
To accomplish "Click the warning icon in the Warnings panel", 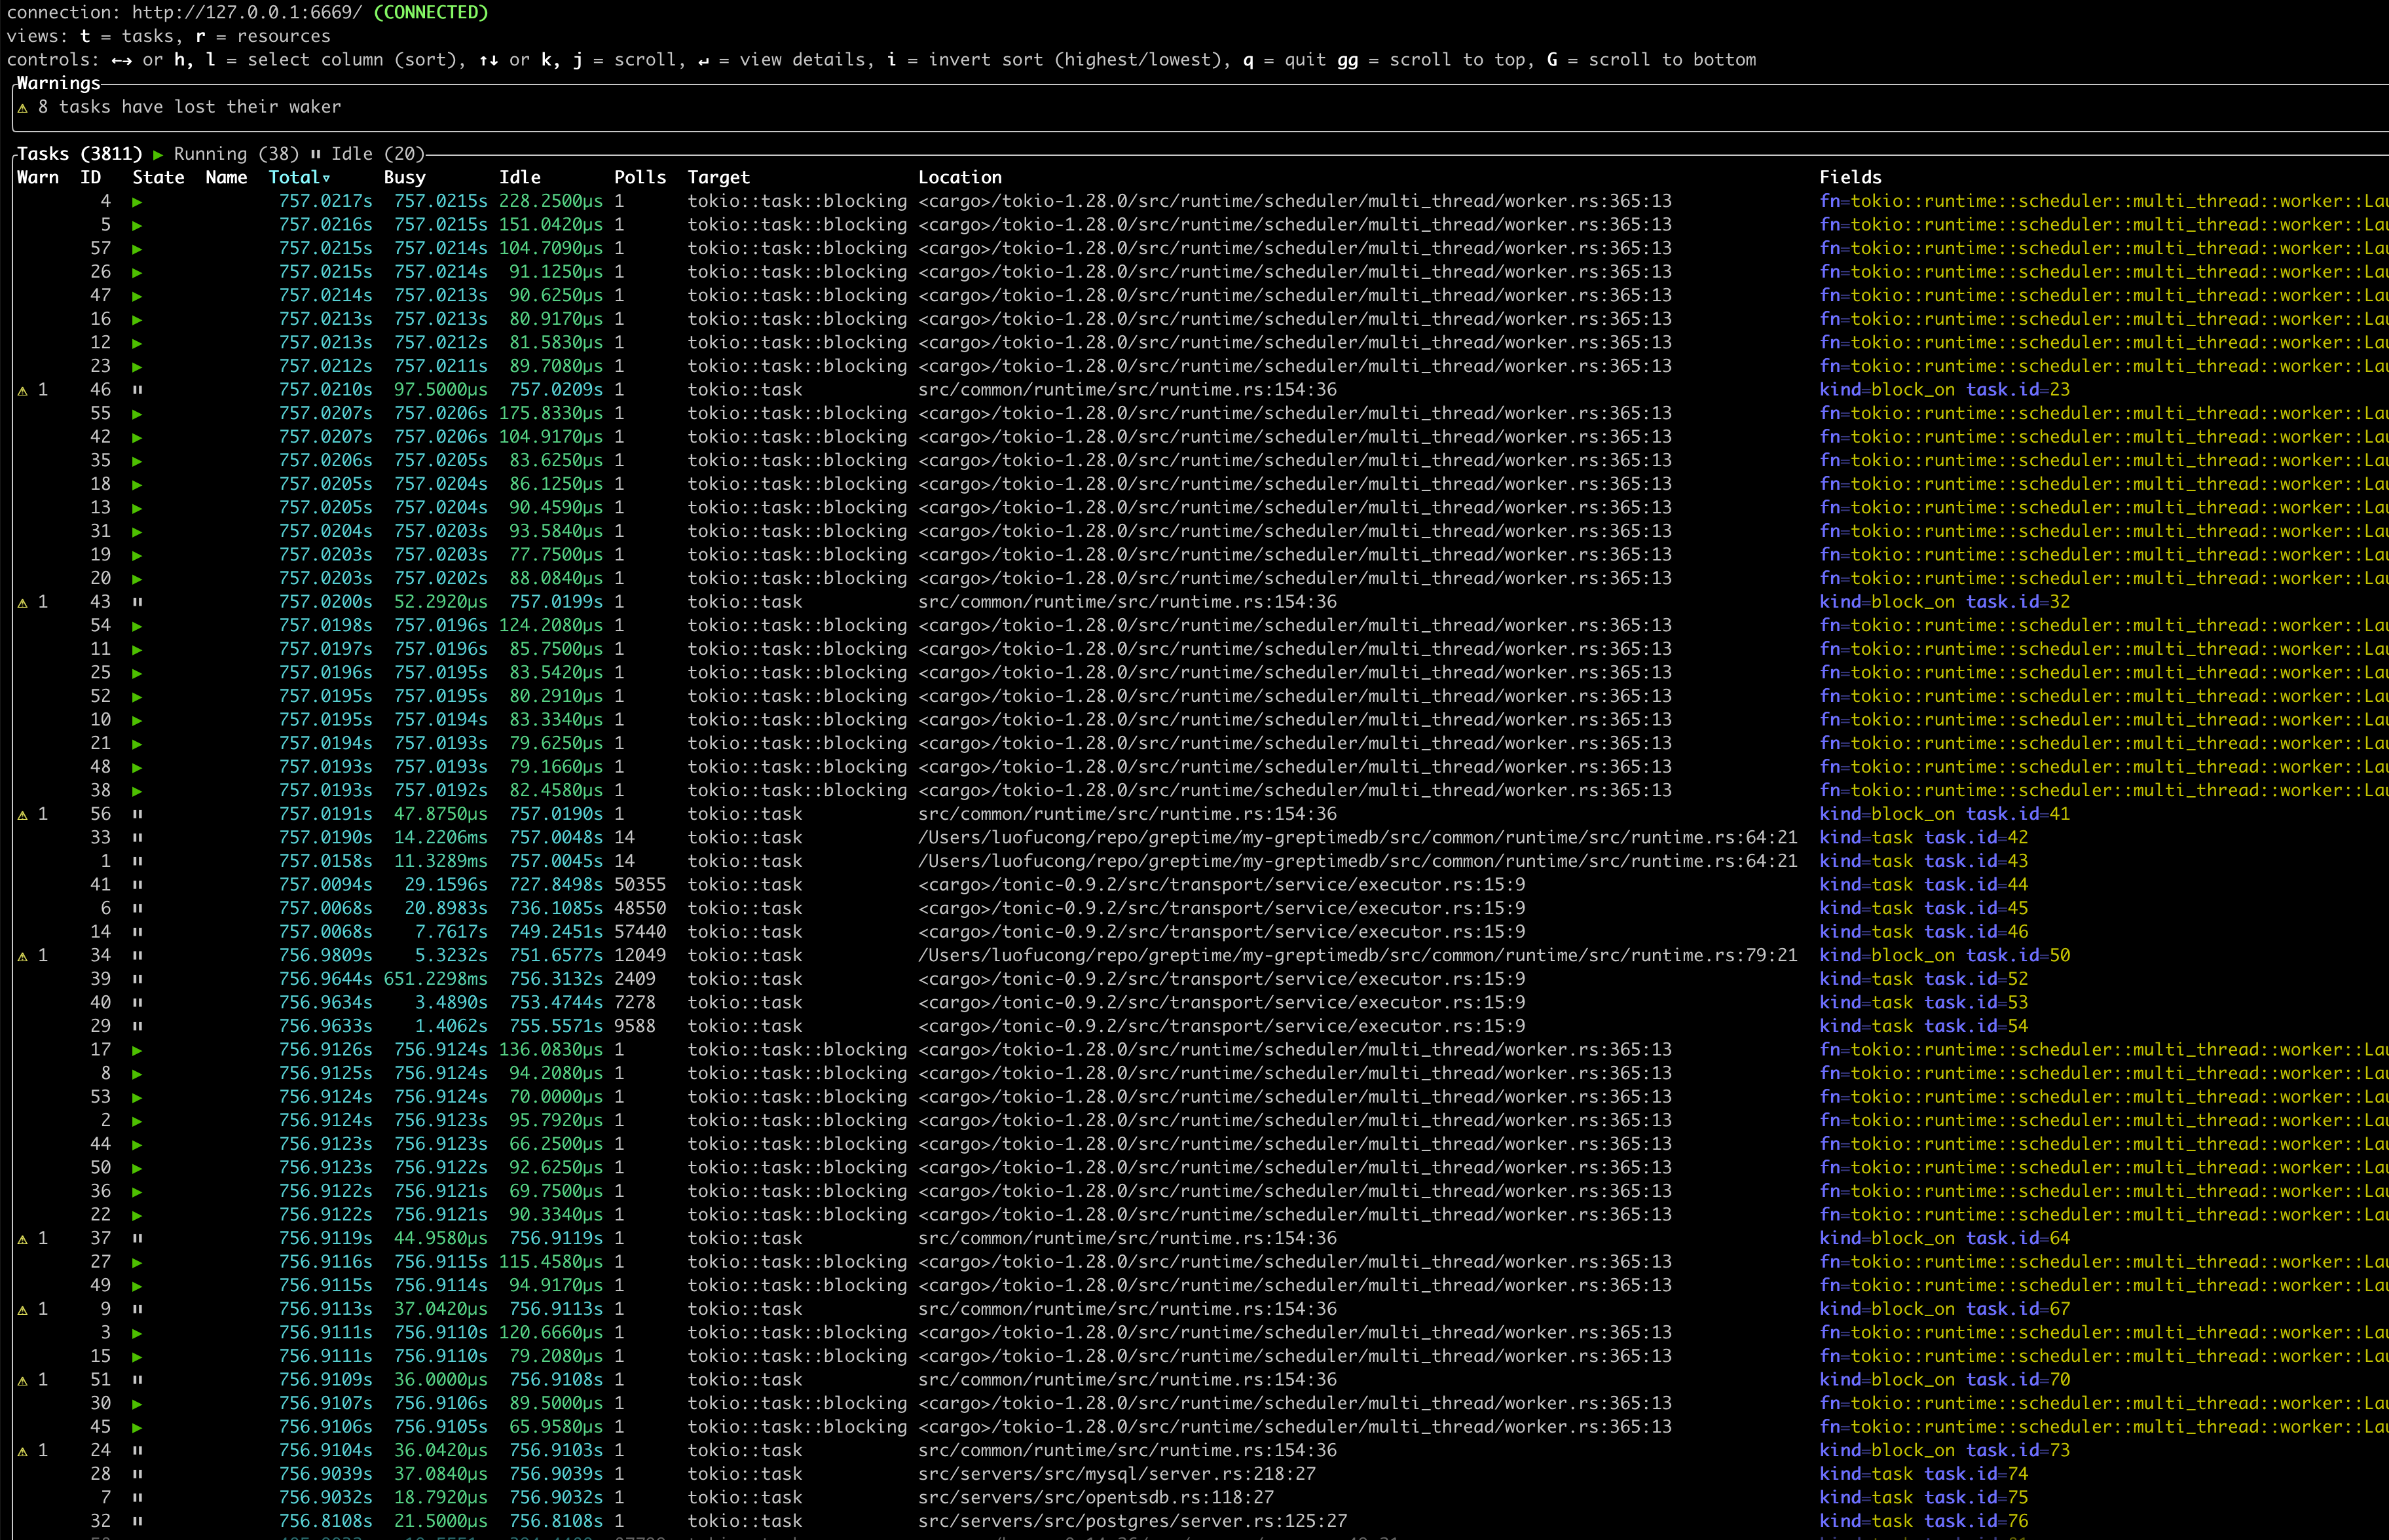I will 24,108.
